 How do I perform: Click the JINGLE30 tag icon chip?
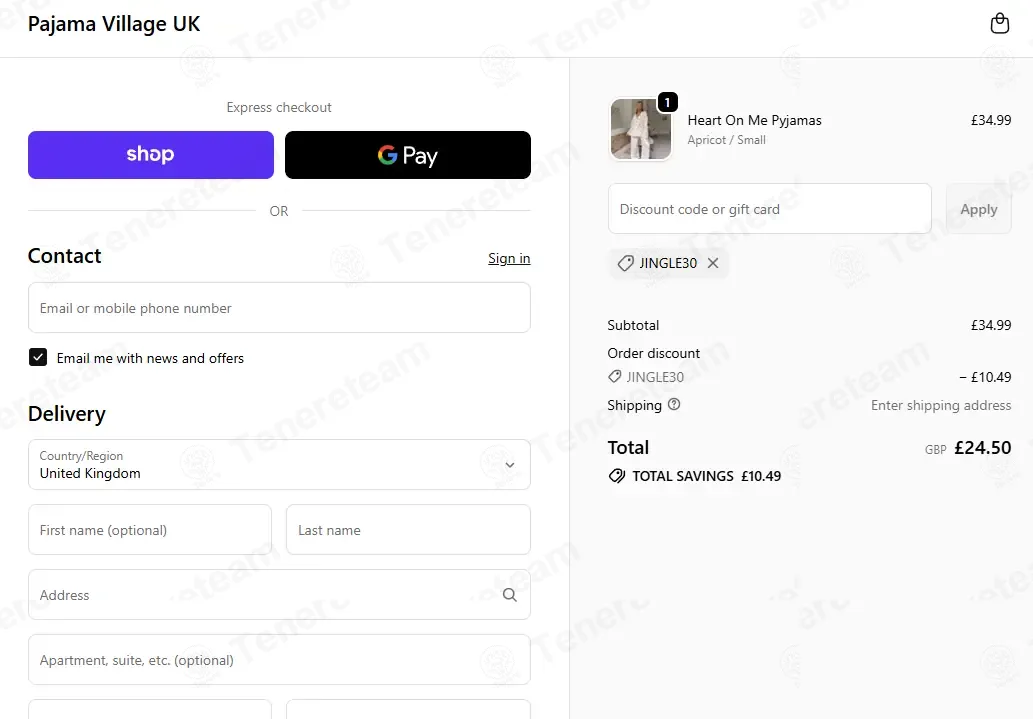625,263
